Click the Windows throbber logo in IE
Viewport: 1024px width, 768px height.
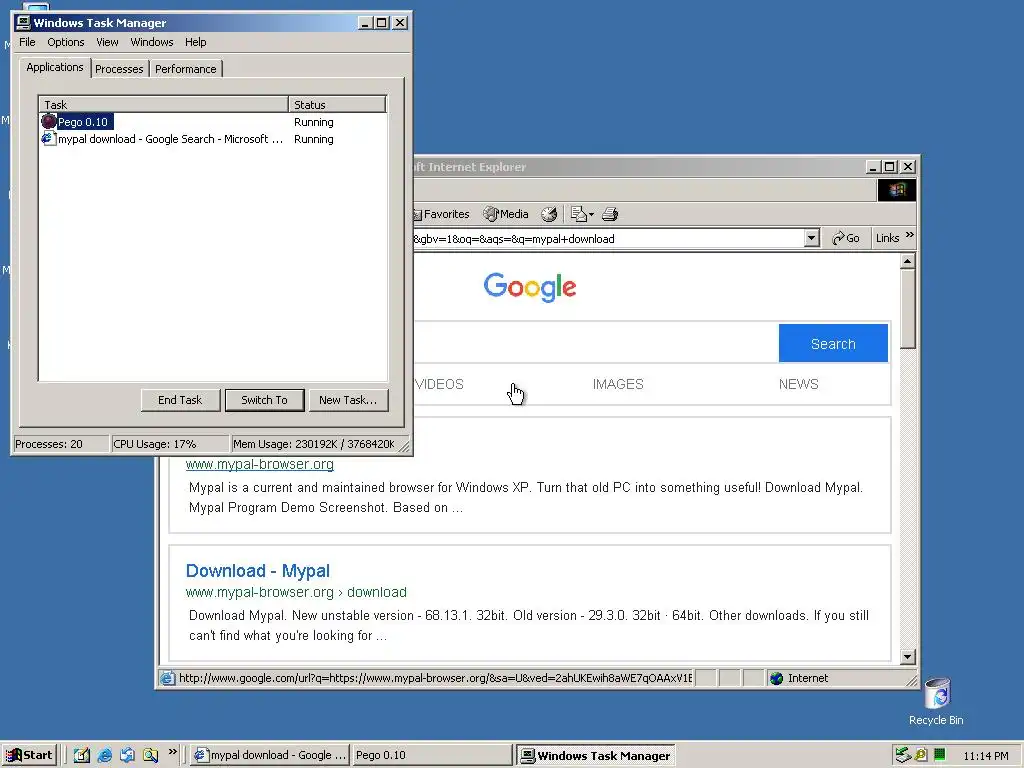click(x=897, y=190)
